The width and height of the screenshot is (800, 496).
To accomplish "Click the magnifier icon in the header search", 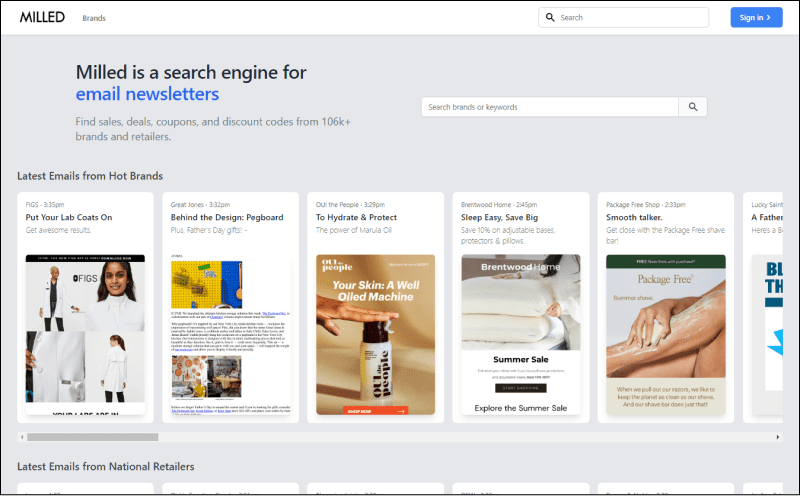I will click(x=550, y=17).
